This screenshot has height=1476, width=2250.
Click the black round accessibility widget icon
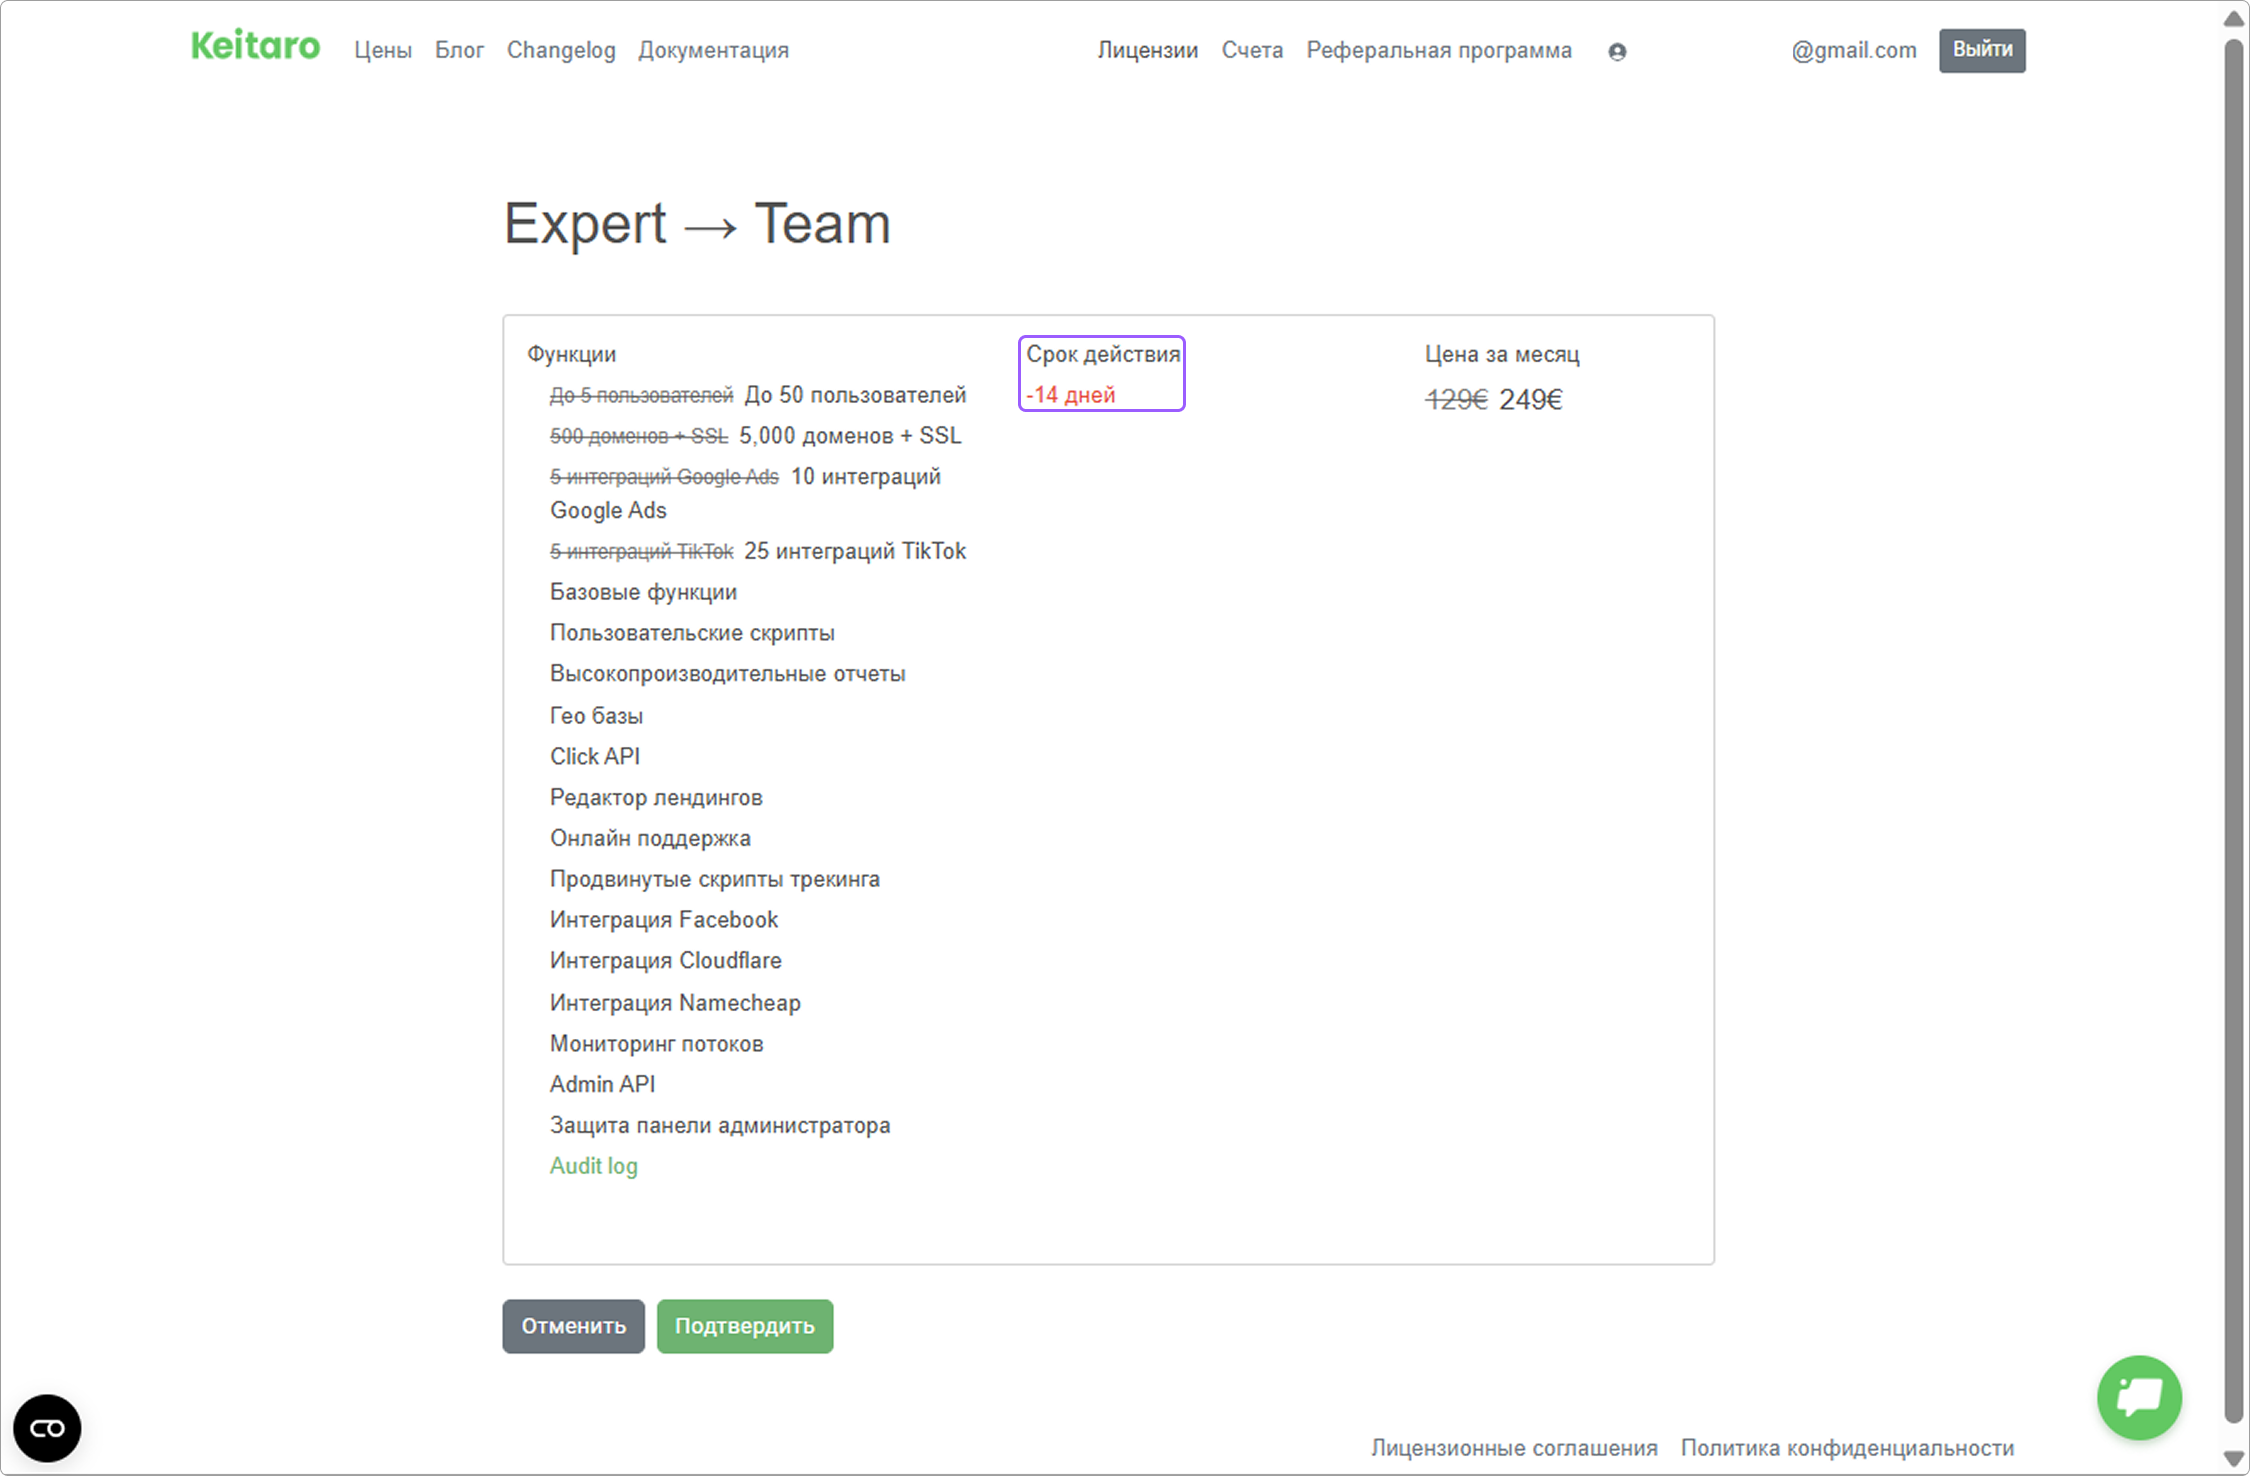(47, 1428)
